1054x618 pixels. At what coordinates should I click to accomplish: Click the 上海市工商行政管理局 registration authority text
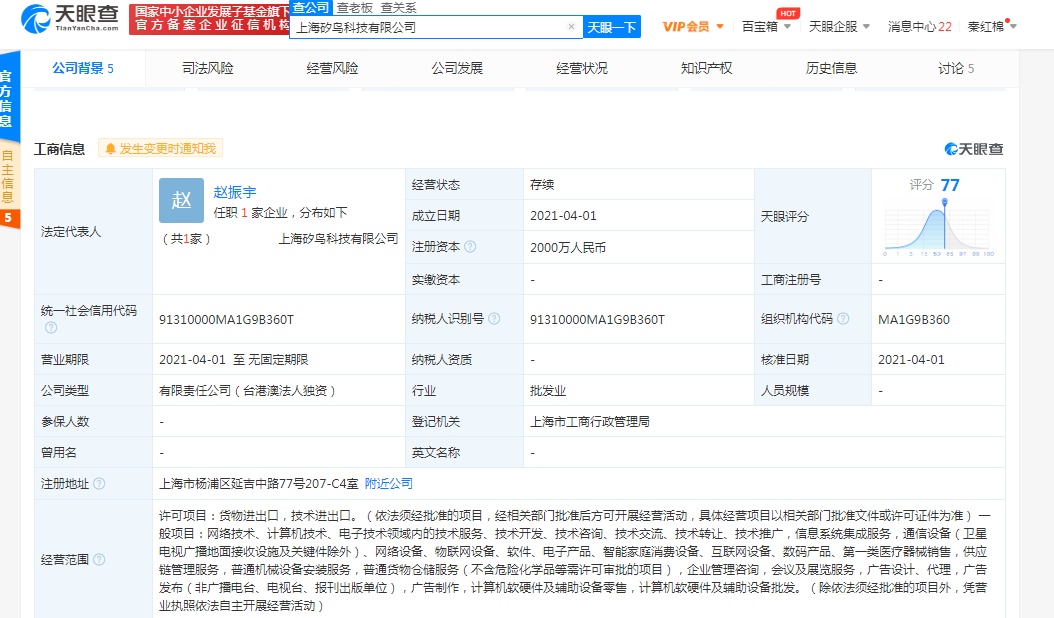[590, 422]
